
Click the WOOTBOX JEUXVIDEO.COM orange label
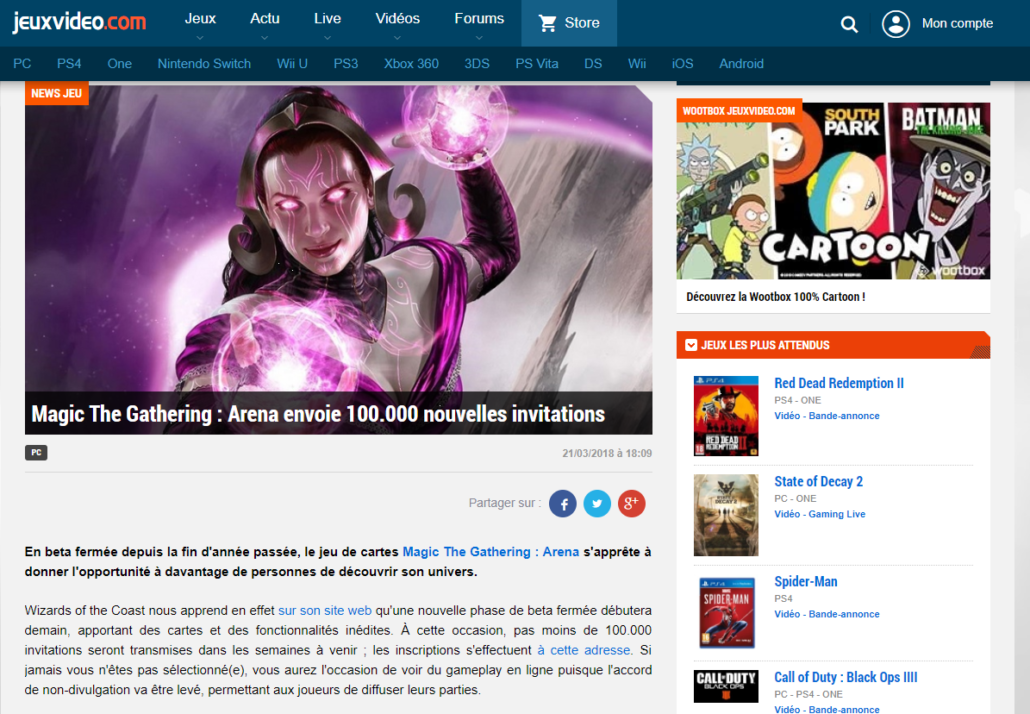coord(739,110)
